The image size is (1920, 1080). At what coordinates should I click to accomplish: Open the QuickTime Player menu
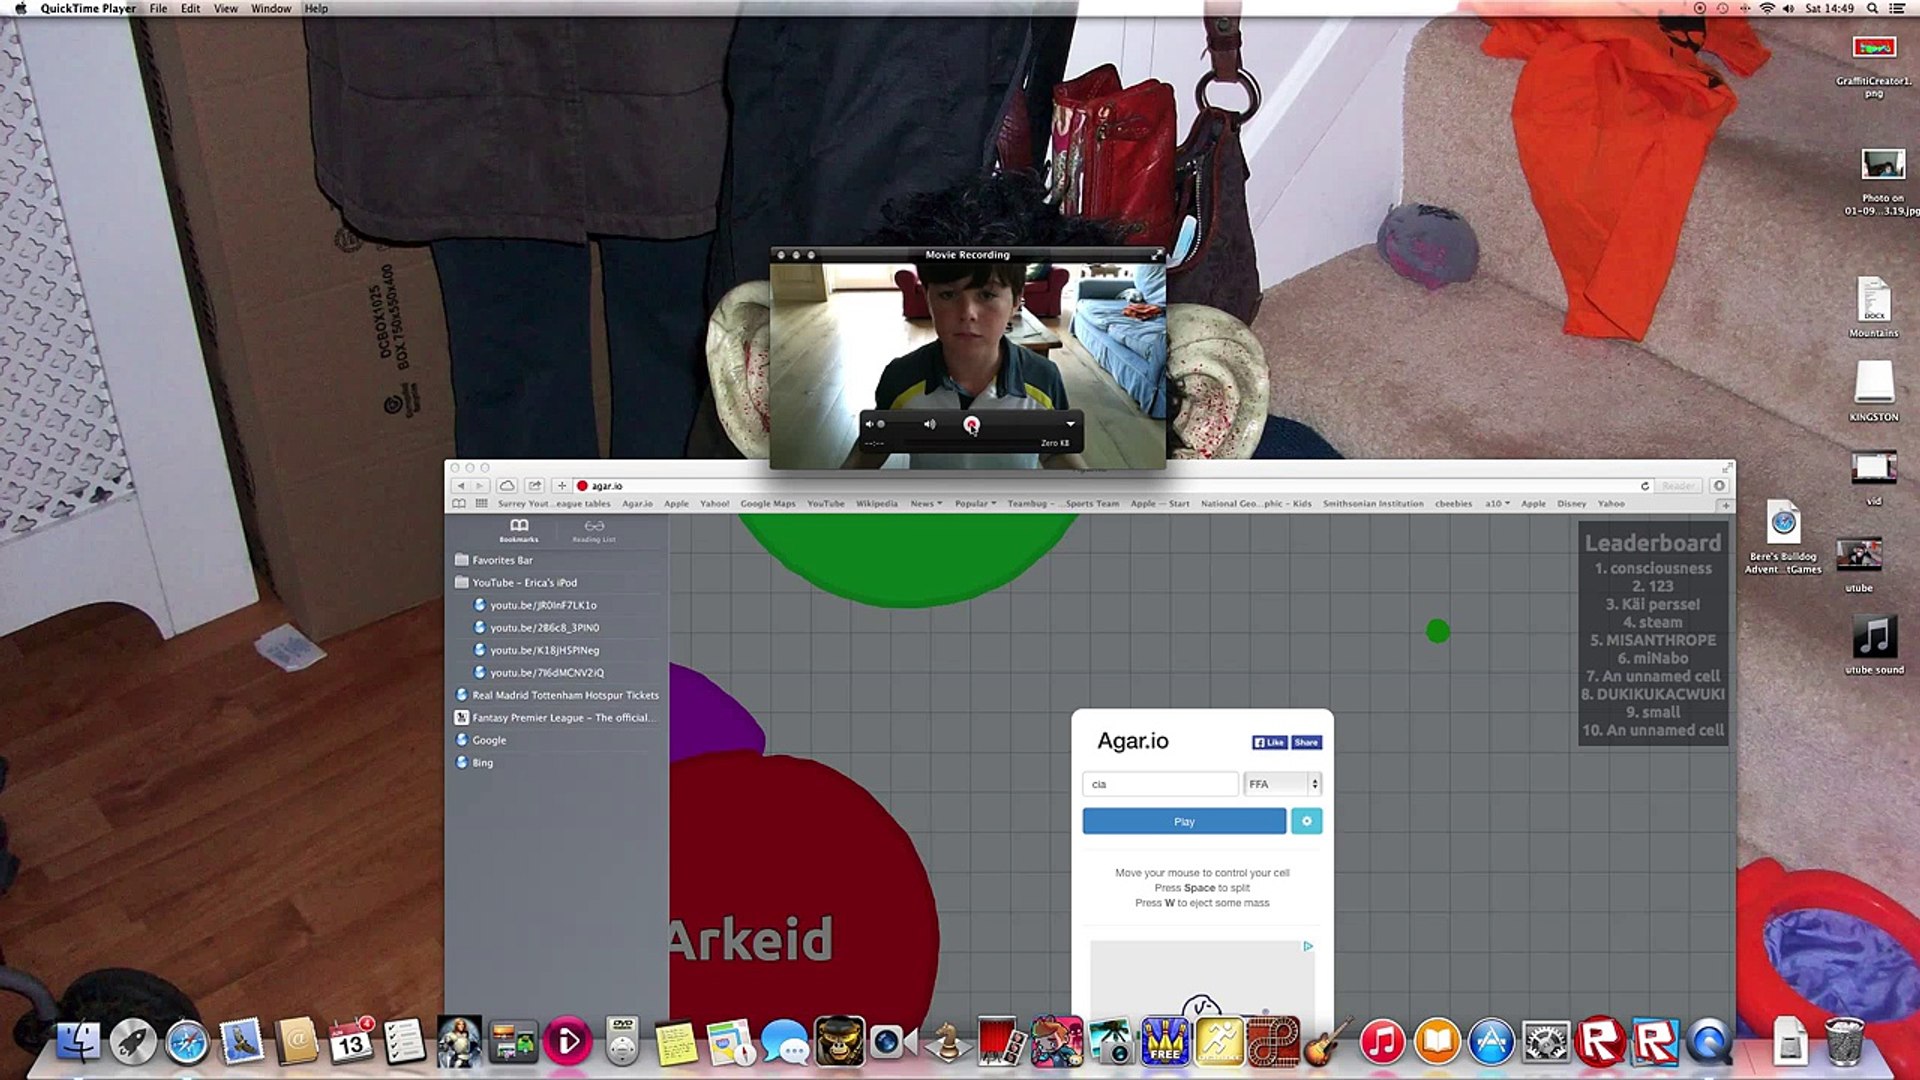pyautogui.click(x=88, y=8)
